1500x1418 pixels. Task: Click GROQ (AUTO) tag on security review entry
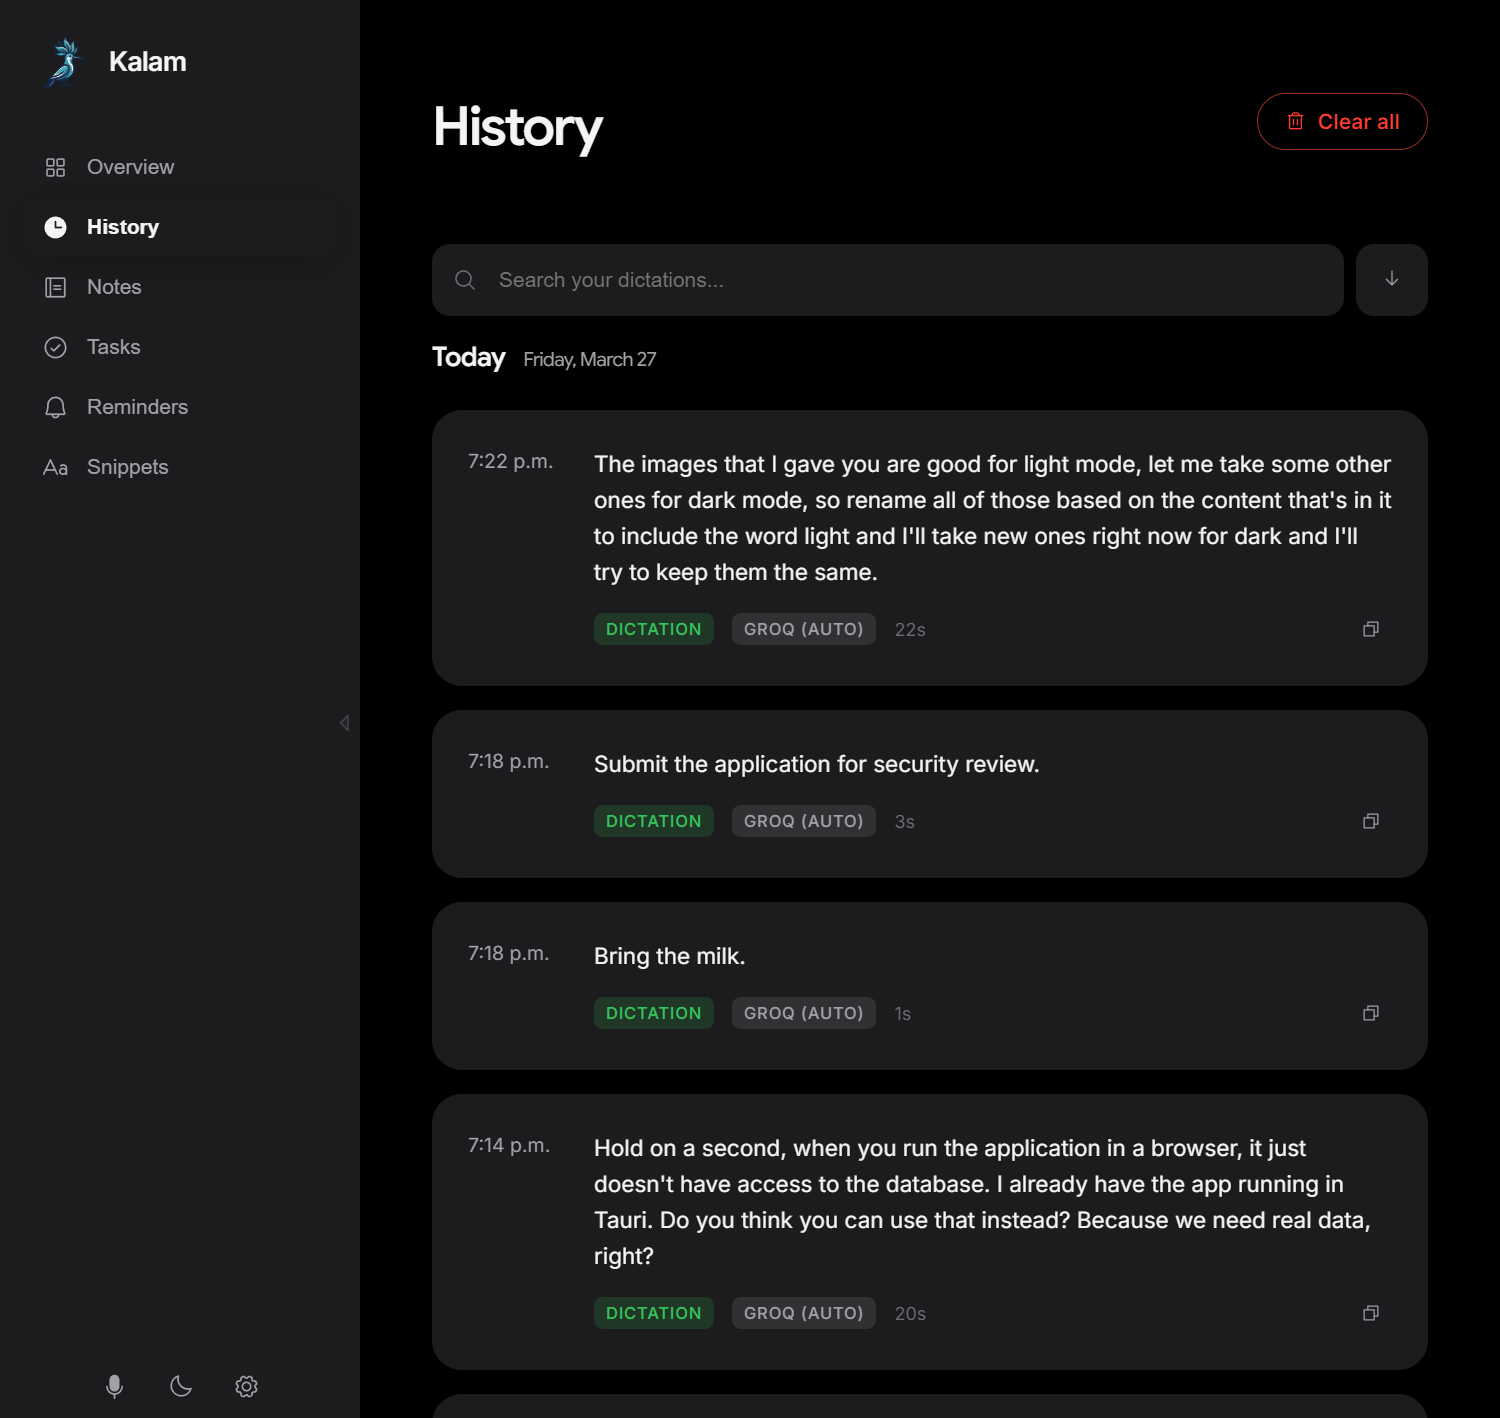coord(804,821)
